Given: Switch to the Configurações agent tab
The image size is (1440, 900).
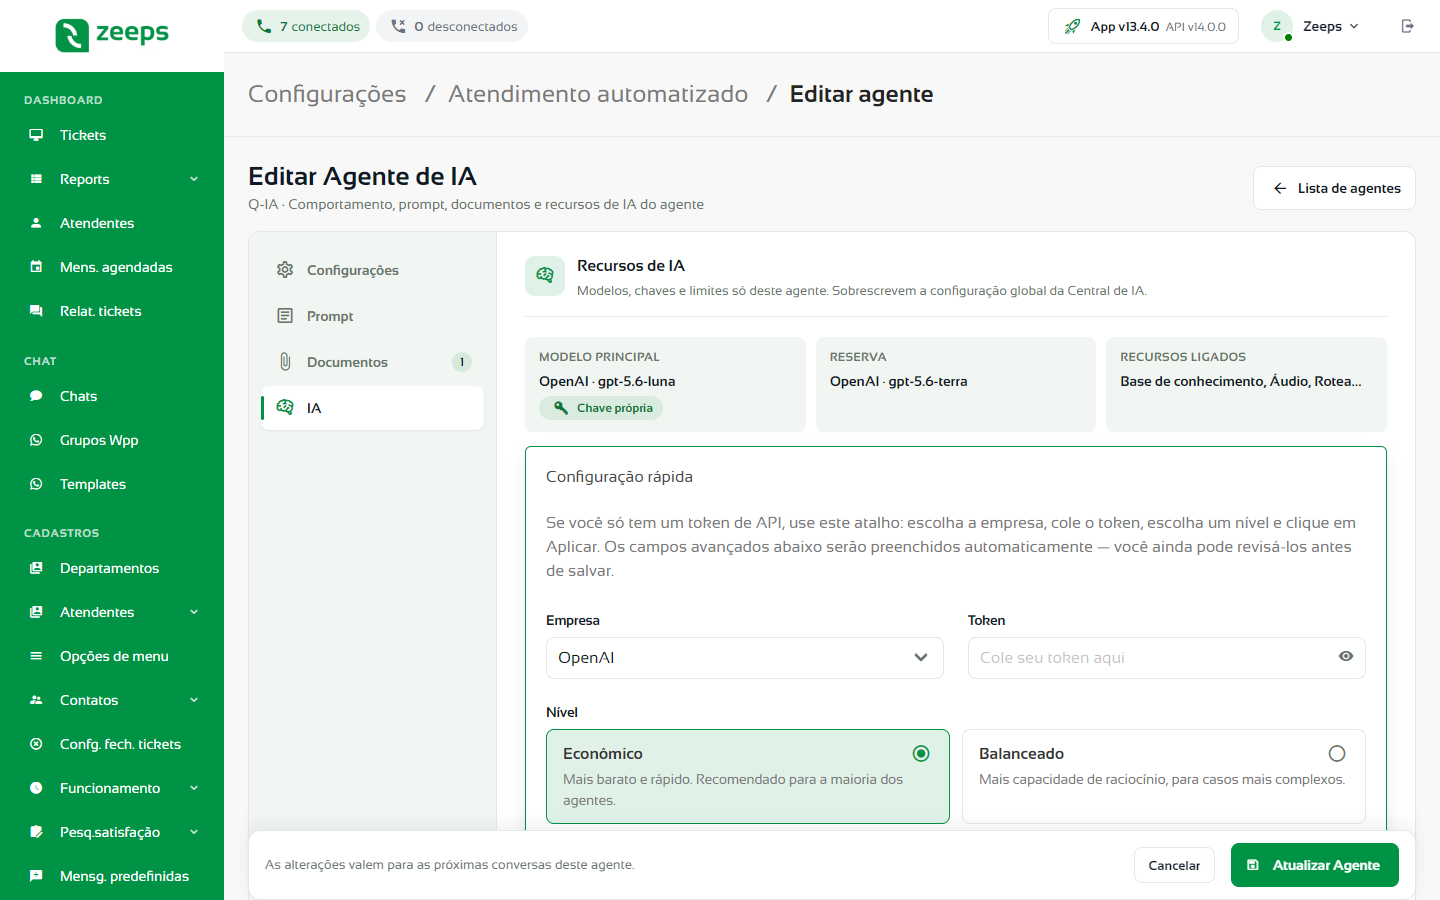Looking at the screenshot, I should (x=373, y=270).
